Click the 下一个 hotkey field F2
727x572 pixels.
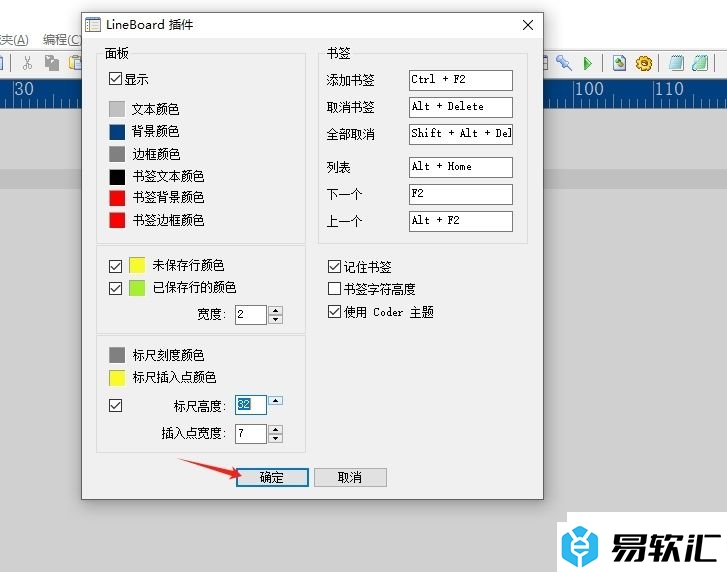point(461,194)
